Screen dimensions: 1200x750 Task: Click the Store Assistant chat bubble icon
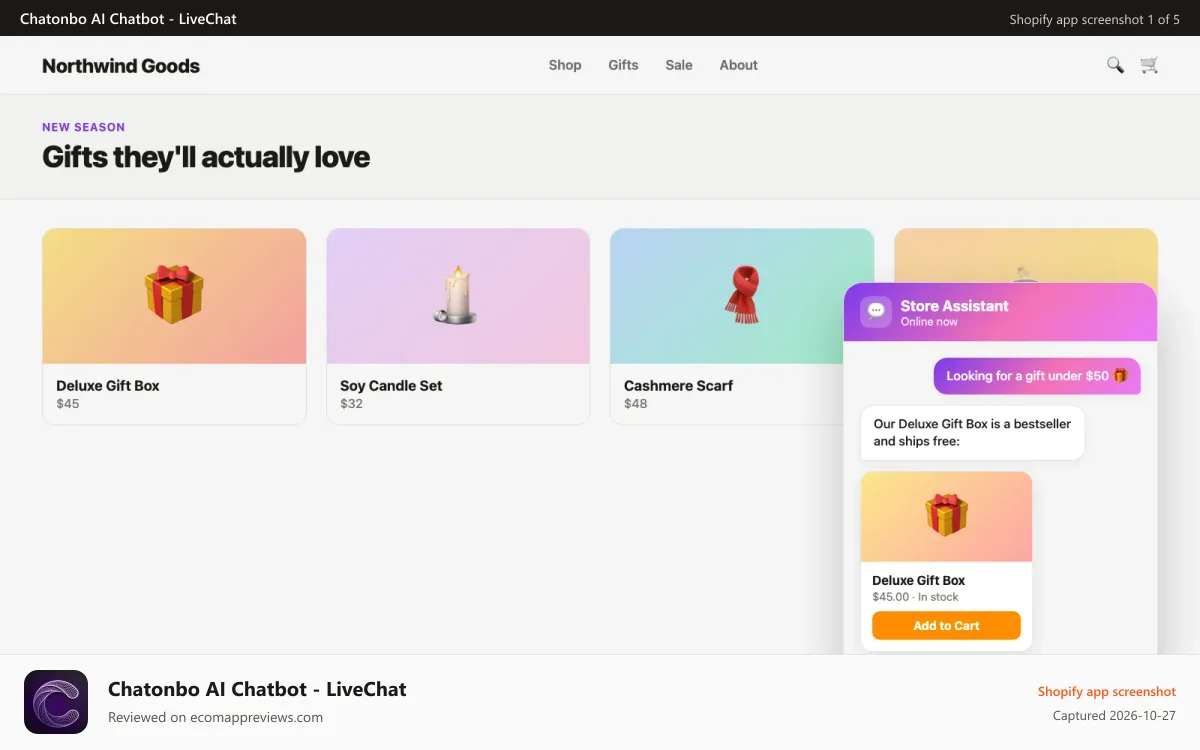pos(876,312)
